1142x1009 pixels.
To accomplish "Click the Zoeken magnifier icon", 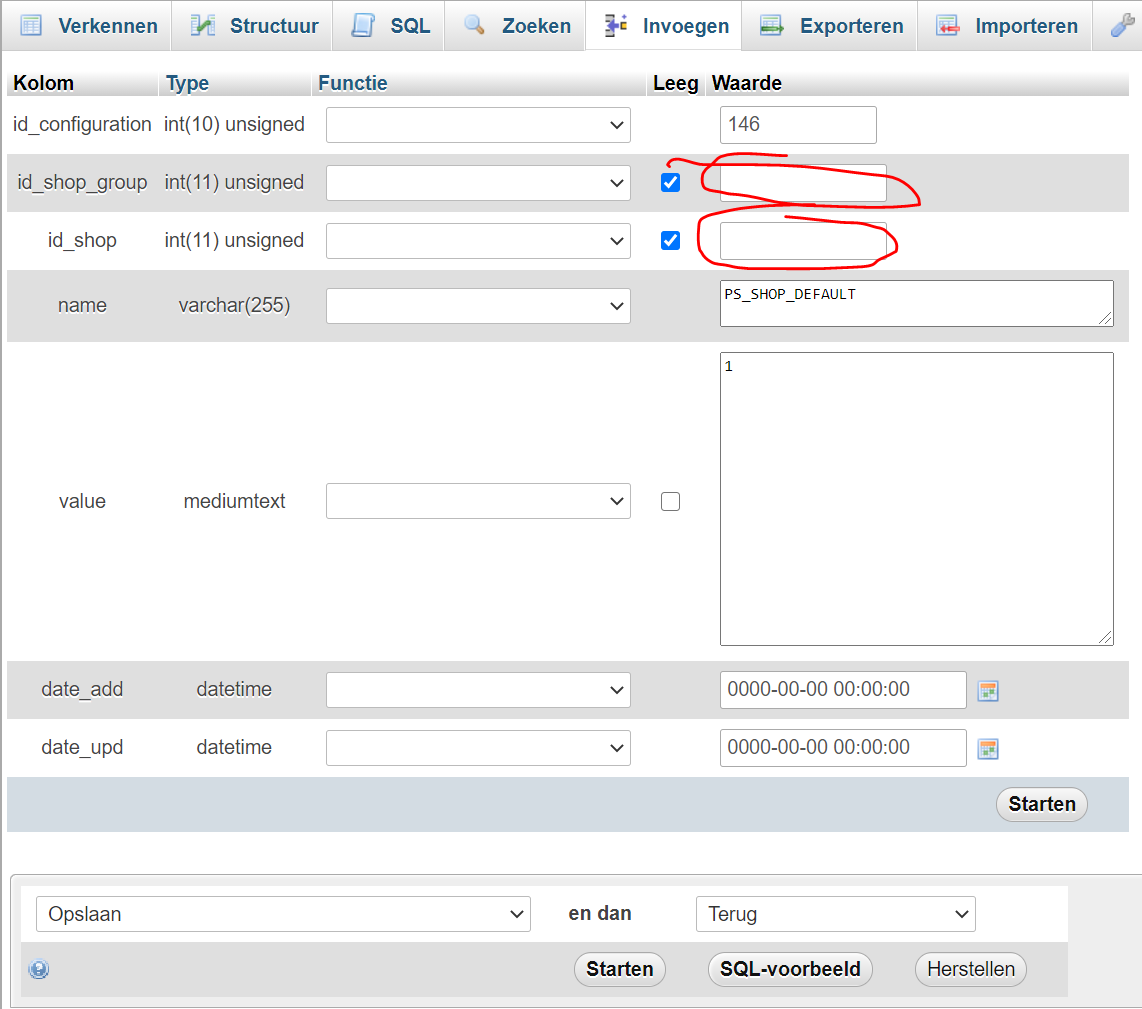I will tap(474, 25).
